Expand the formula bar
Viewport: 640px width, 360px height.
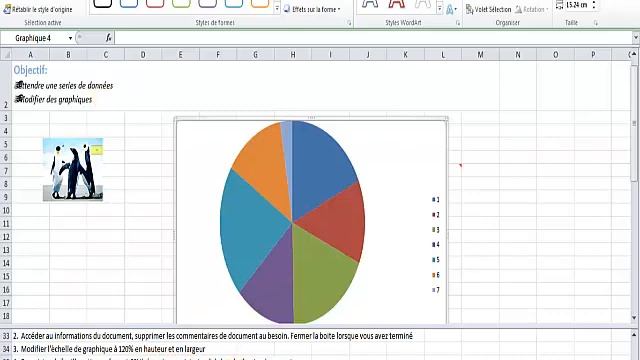pos(635,38)
